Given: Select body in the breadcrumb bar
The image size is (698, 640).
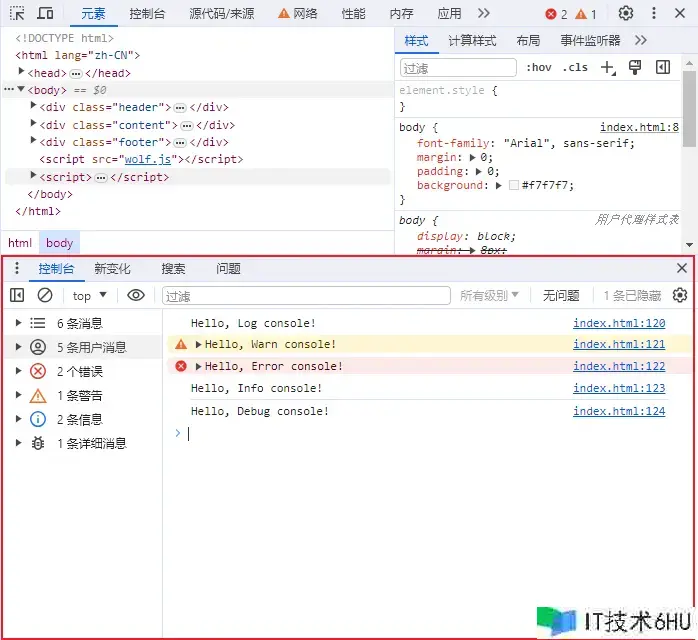Looking at the screenshot, I should [x=59, y=243].
